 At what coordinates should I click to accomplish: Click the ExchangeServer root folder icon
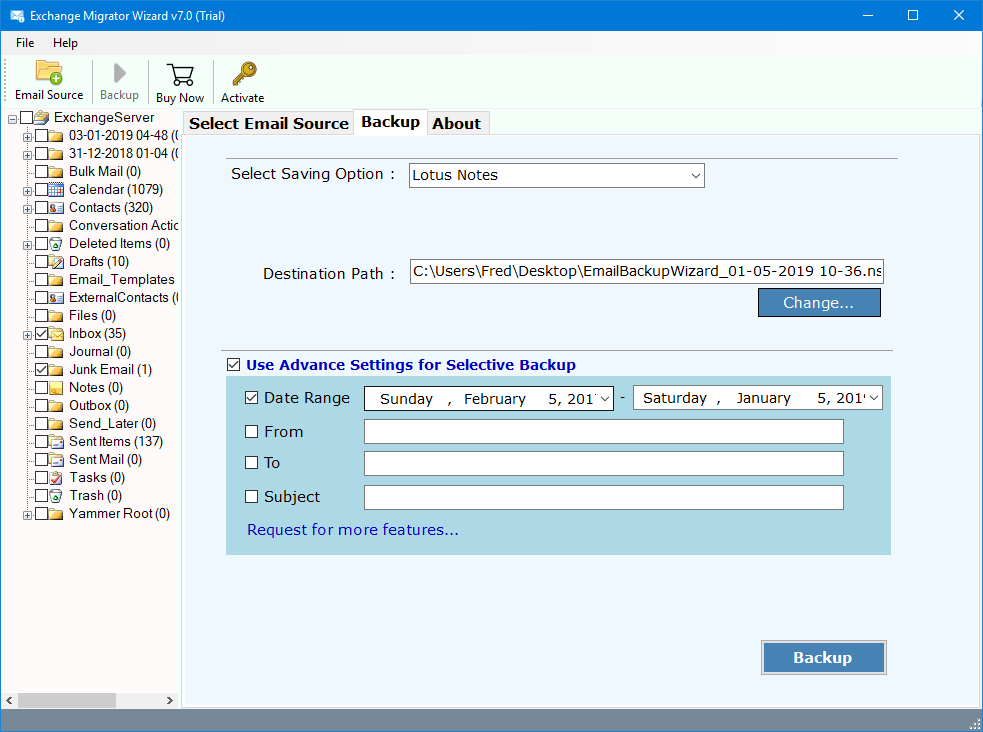pyautogui.click(x=42, y=117)
